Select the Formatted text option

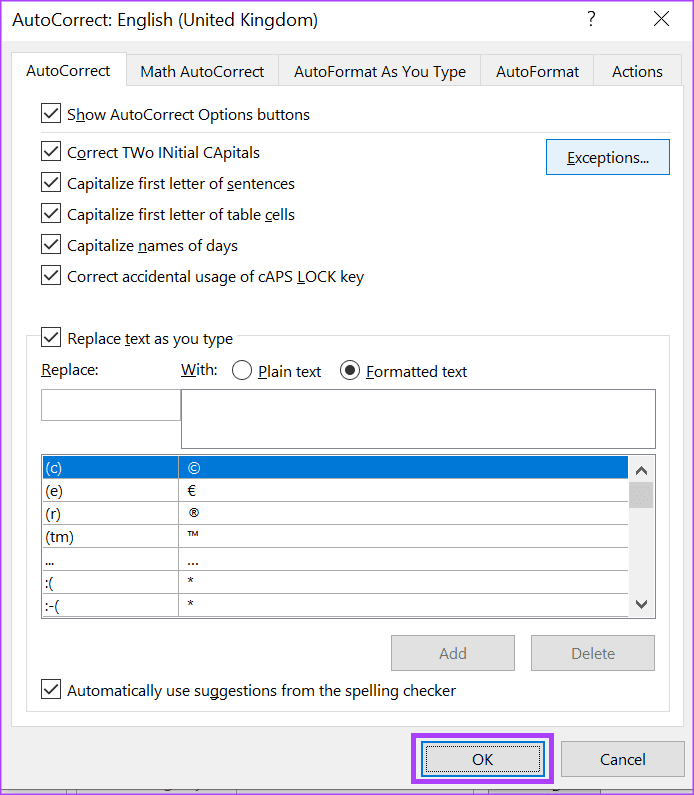pos(350,371)
